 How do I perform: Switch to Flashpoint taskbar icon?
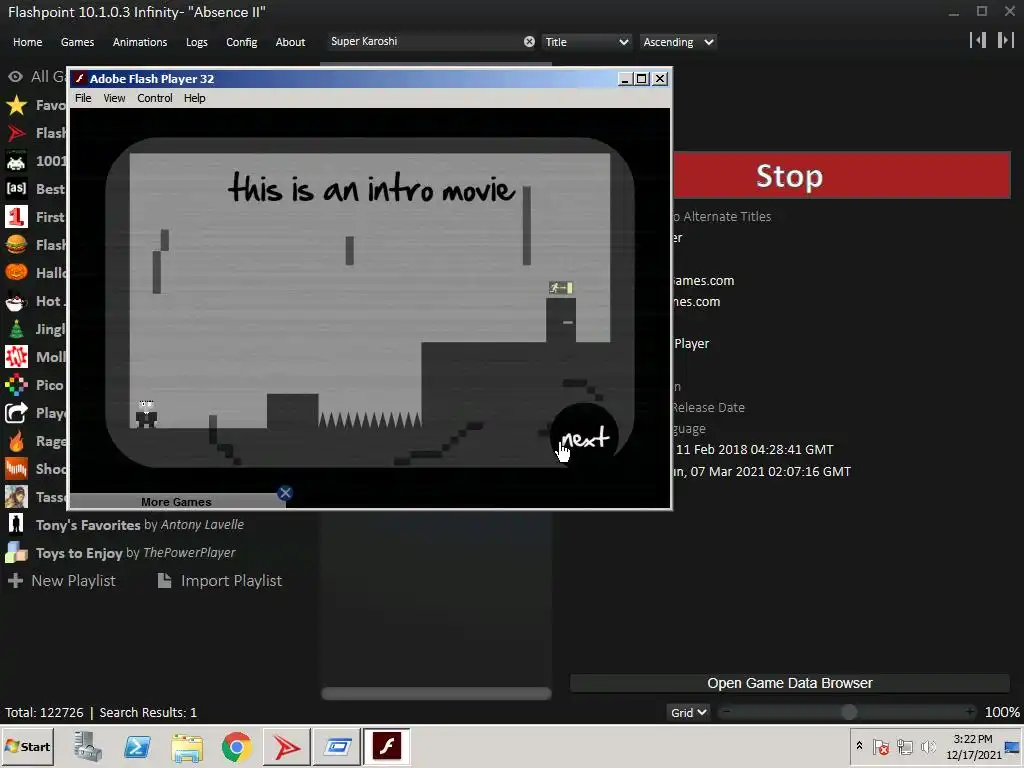click(x=286, y=746)
